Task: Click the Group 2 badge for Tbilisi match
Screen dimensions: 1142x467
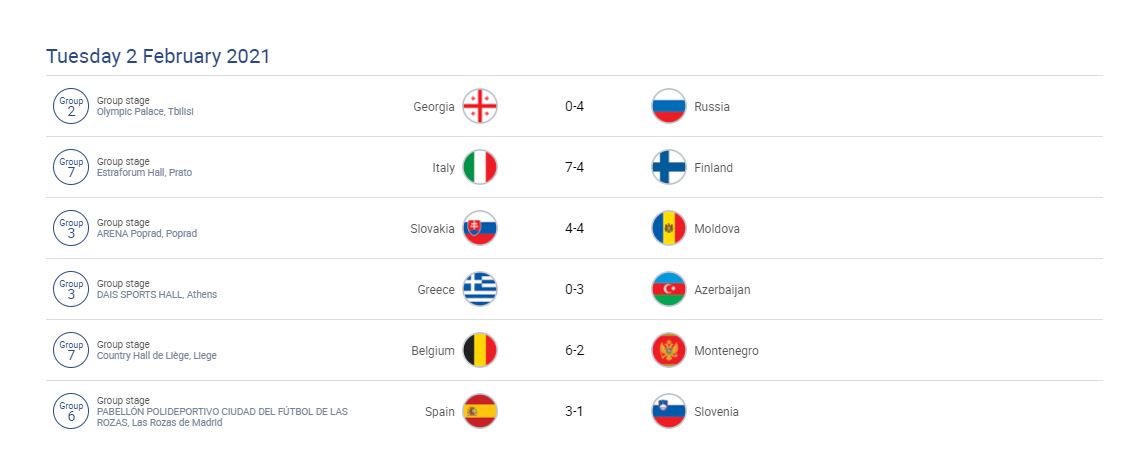Action: (71, 106)
